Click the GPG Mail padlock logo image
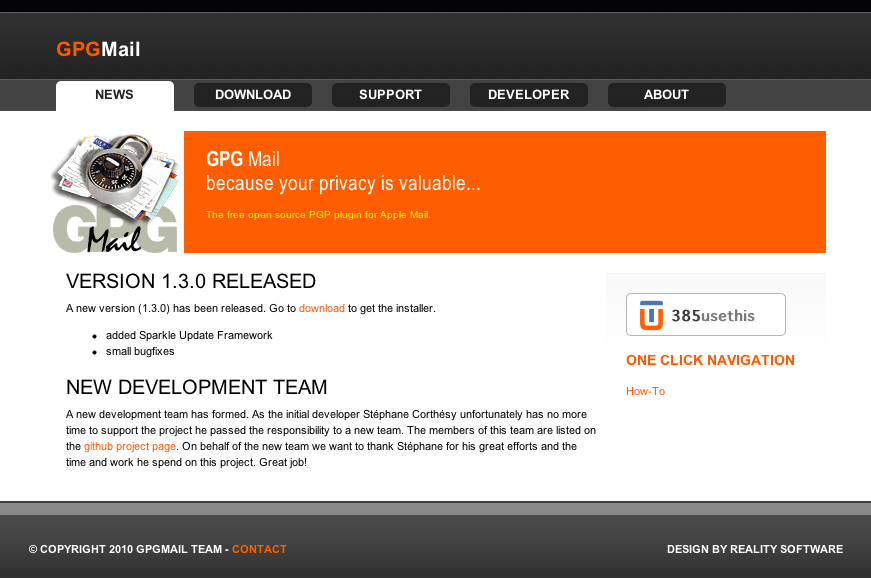Screen dimensions: 871x578 click(x=116, y=193)
